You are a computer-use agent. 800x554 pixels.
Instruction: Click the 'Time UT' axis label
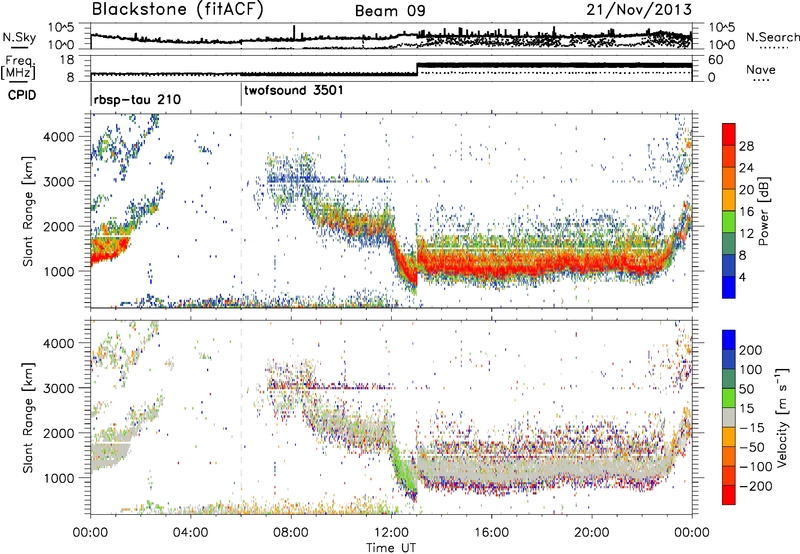(391, 547)
